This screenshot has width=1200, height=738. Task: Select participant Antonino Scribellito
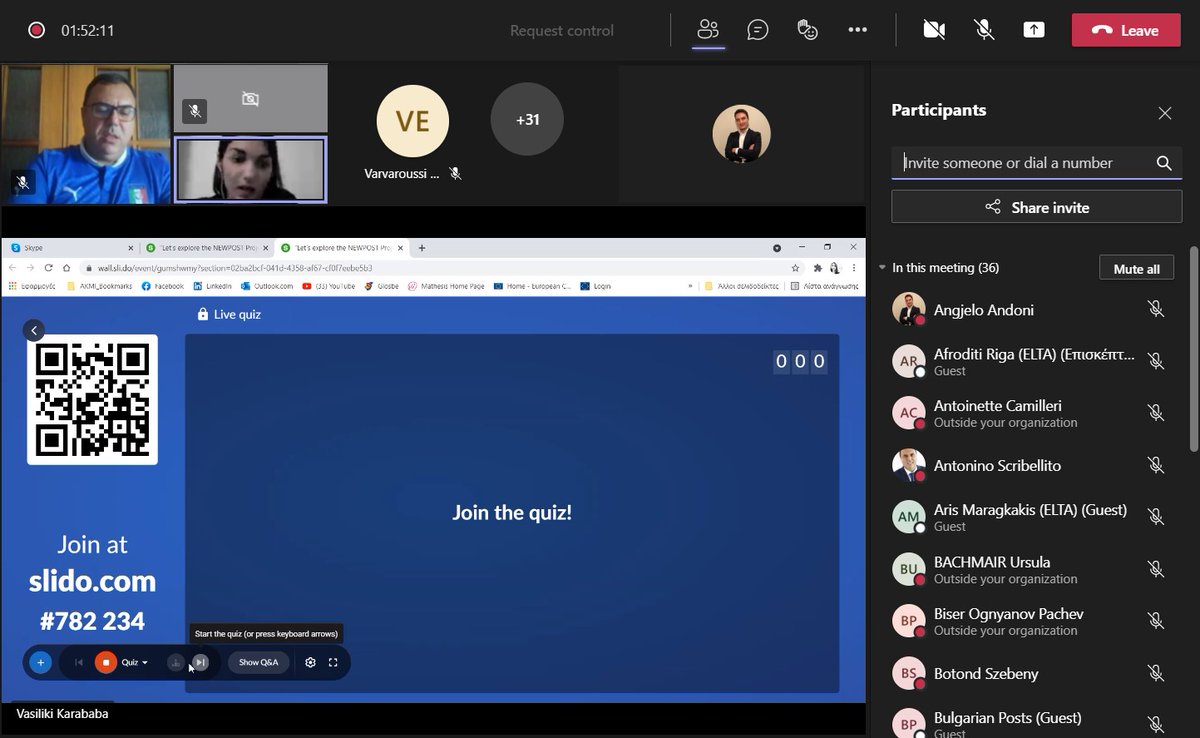point(1030,465)
